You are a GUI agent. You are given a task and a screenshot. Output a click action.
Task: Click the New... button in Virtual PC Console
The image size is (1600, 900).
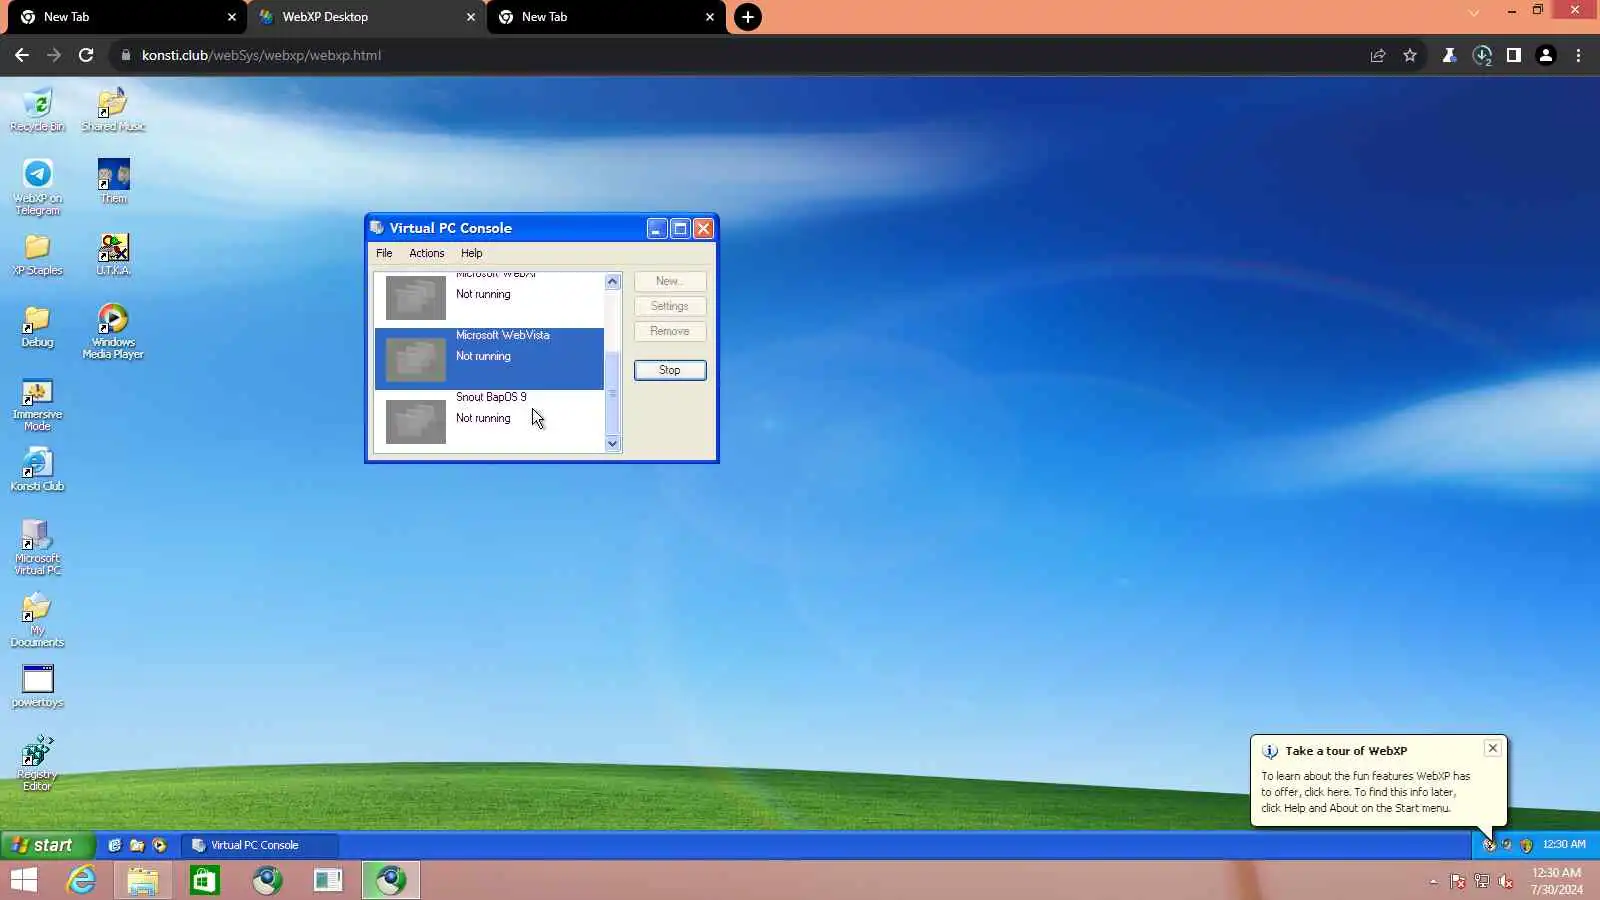click(670, 281)
